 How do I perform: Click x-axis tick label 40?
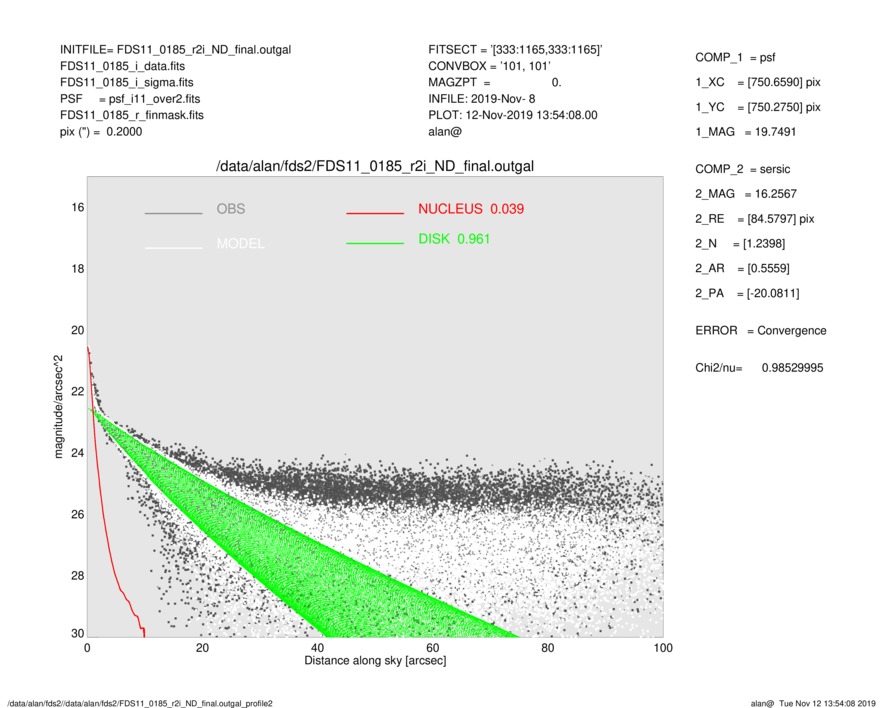point(317,648)
